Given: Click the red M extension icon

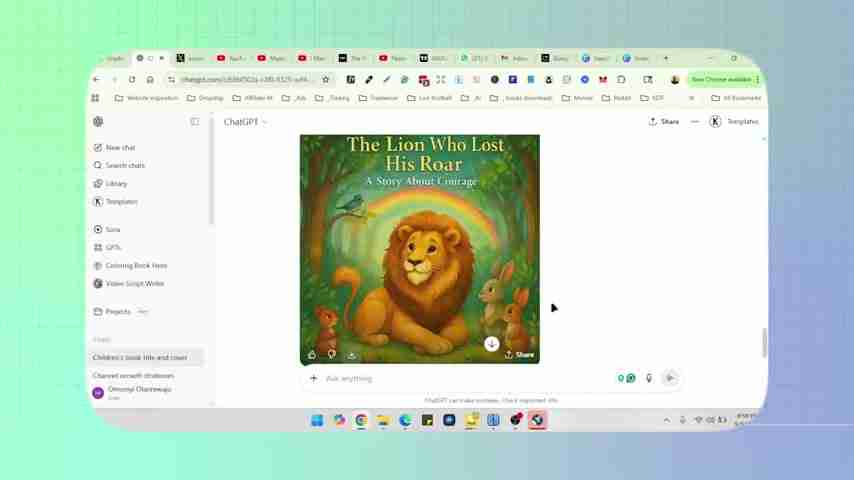Looking at the screenshot, I should (603, 80).
